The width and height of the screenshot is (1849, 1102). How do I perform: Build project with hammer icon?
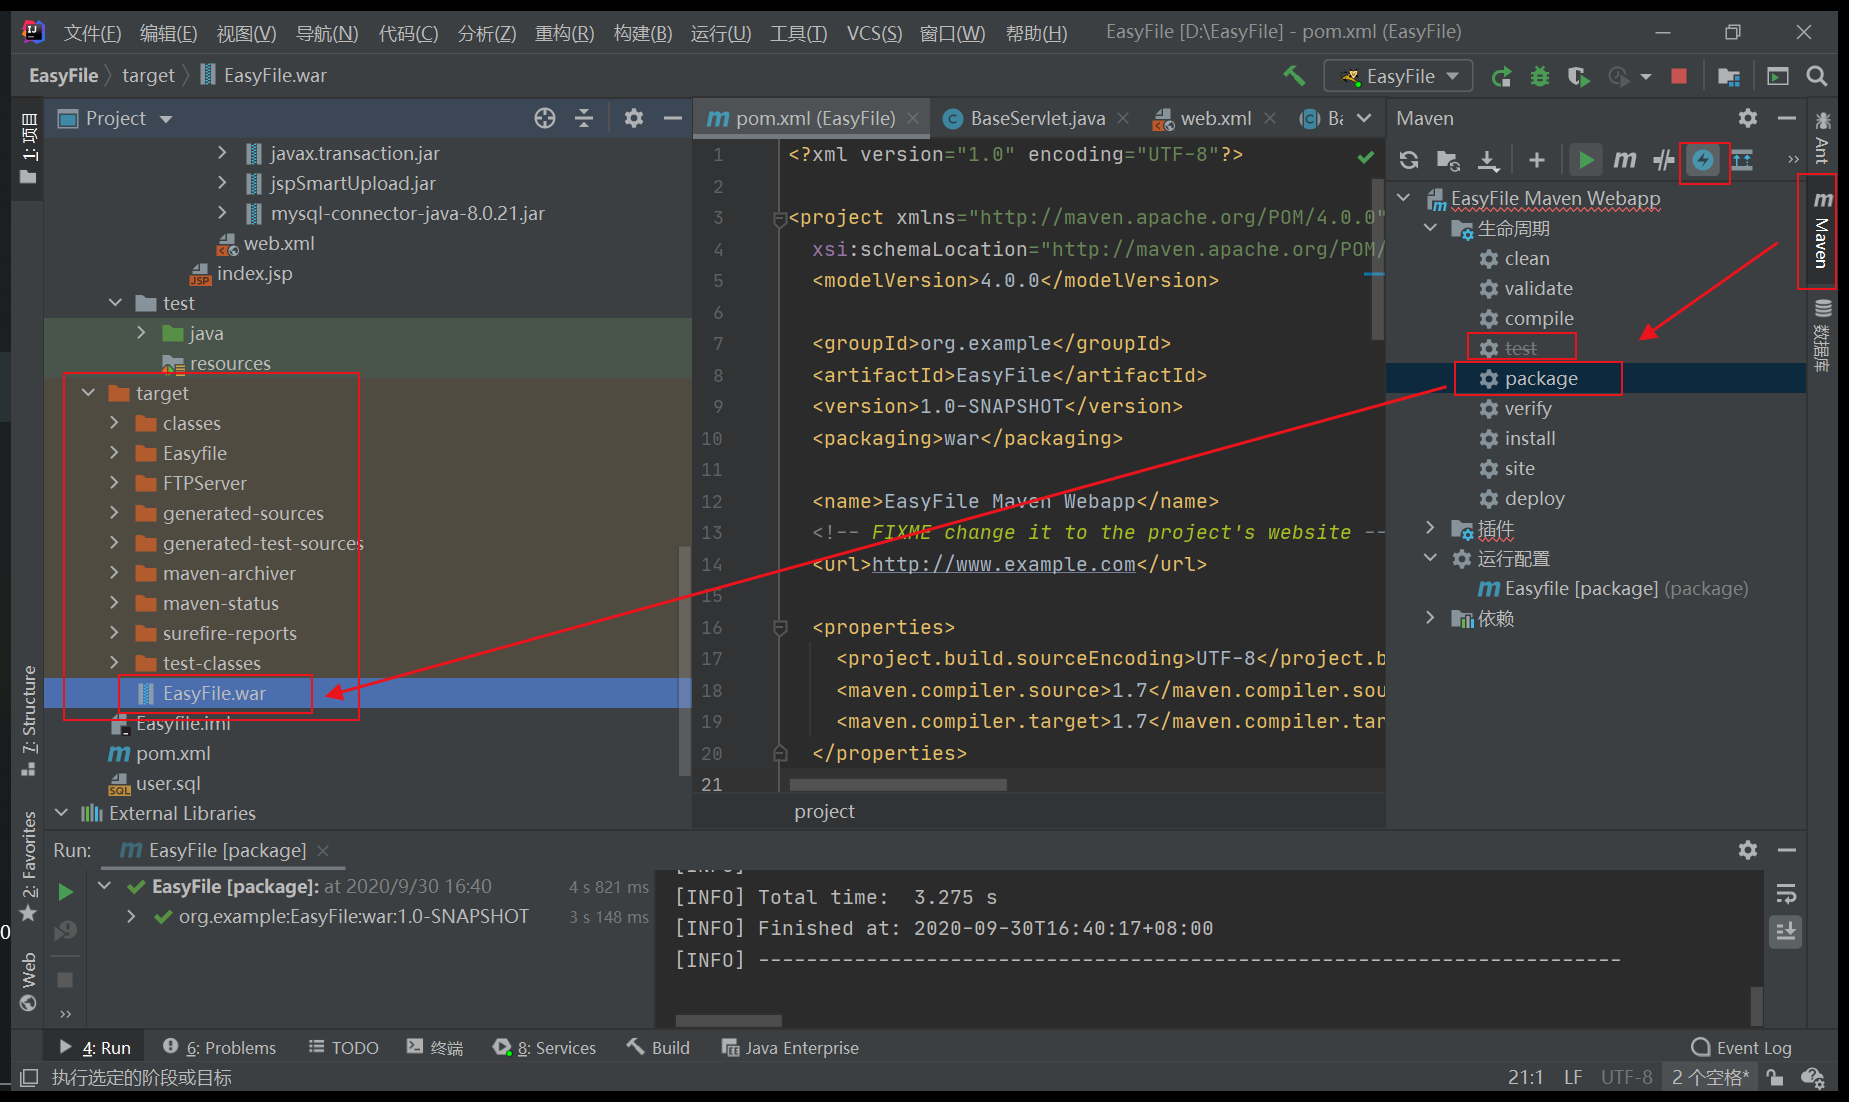click(1294, 76)
